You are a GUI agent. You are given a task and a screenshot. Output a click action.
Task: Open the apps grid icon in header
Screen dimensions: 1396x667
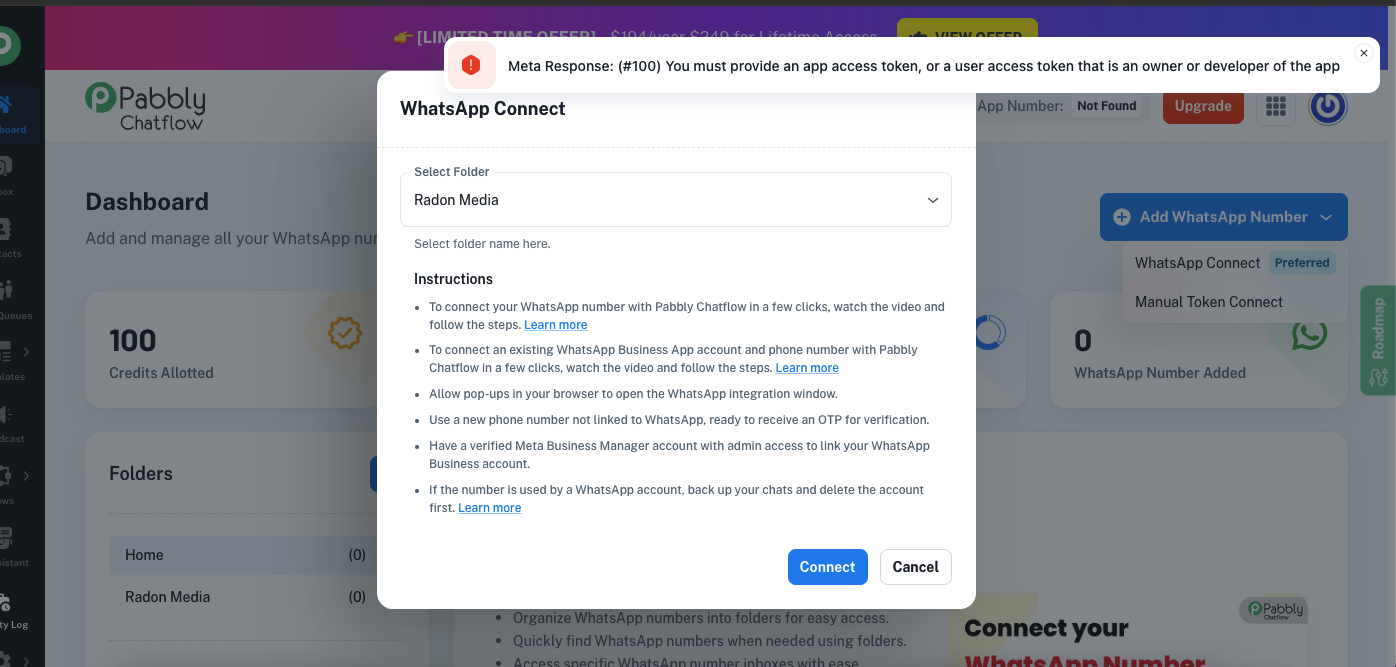pos(1275,106)
